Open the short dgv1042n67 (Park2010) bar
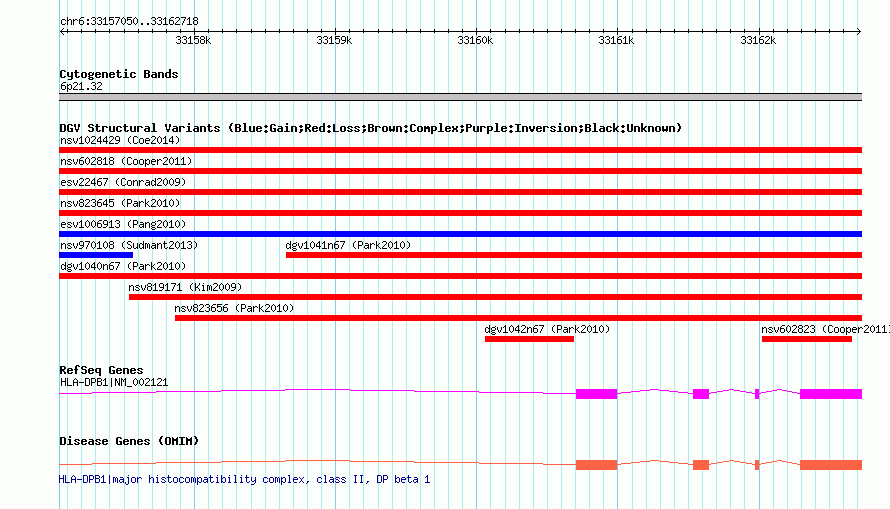The width and height of the screenshot is (890, 509). pyautogui.click(x=529, y=339)
